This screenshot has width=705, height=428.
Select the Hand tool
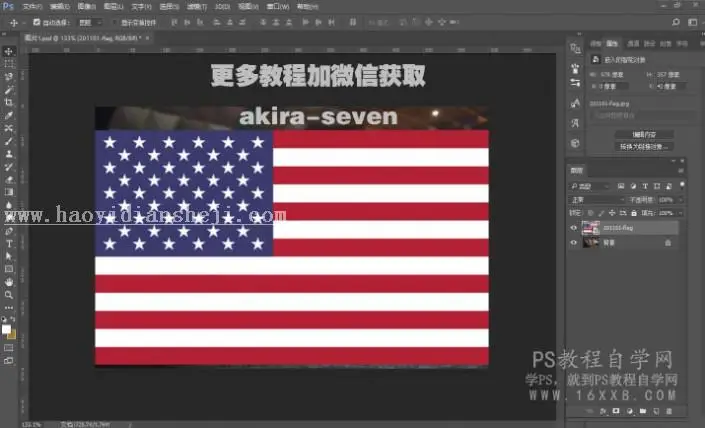(x=9, y=282)
